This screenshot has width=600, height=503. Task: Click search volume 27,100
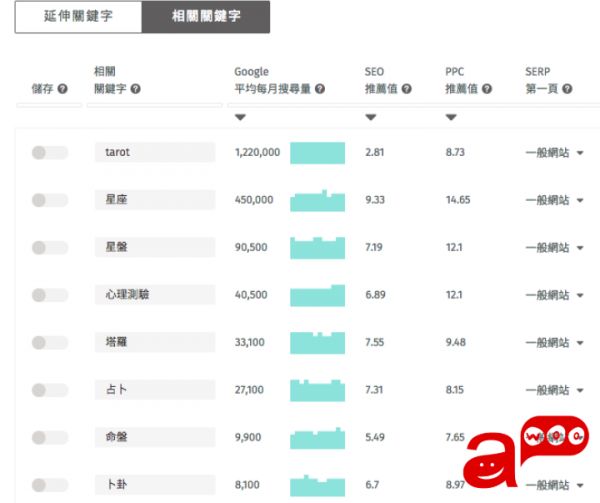pyautogui.click(x=249, y=390)
